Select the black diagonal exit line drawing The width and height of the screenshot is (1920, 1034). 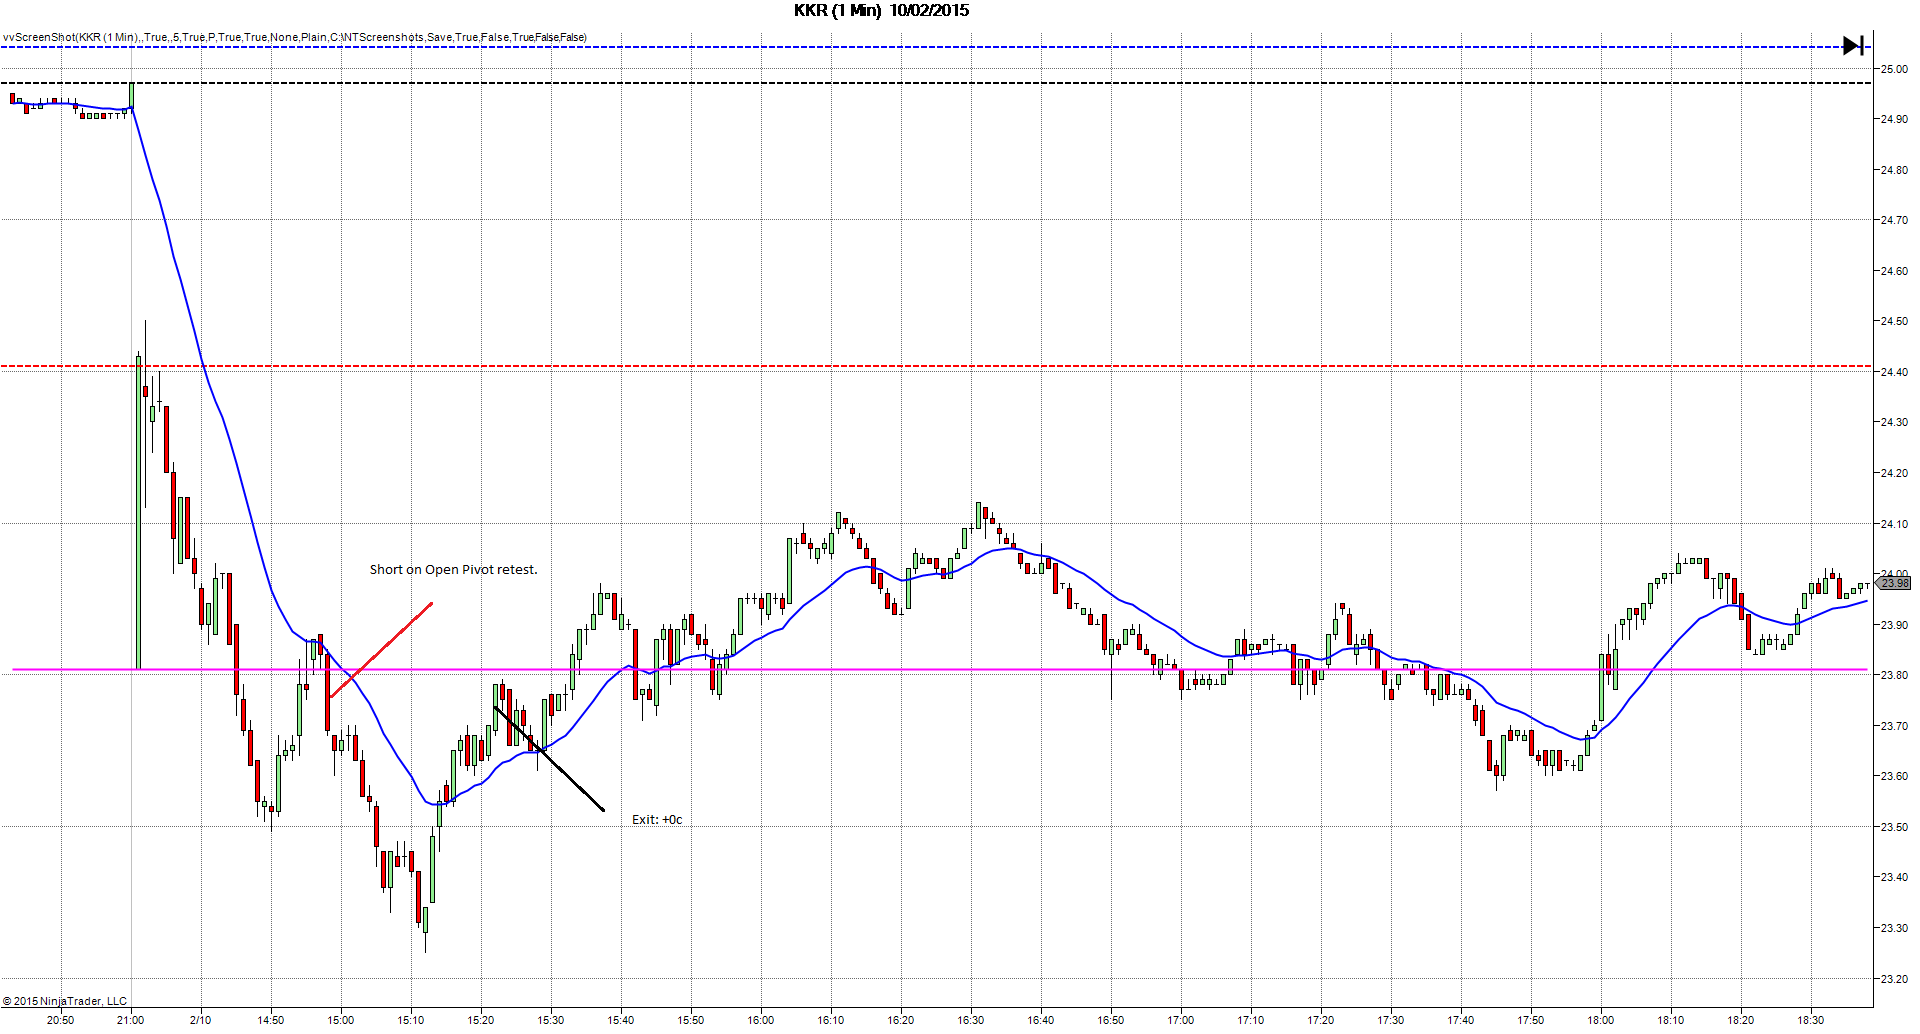(x=549, y=758)
